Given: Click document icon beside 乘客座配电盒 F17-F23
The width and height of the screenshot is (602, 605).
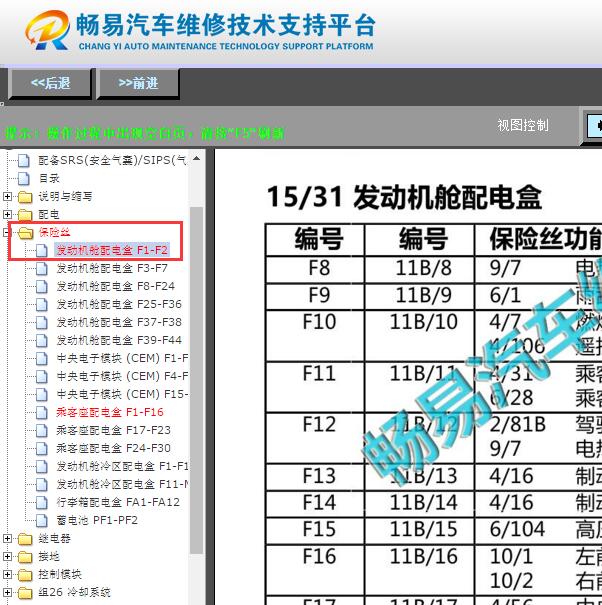Looking at the screenshot, I should pyautogui.click(x=42, y=431).
